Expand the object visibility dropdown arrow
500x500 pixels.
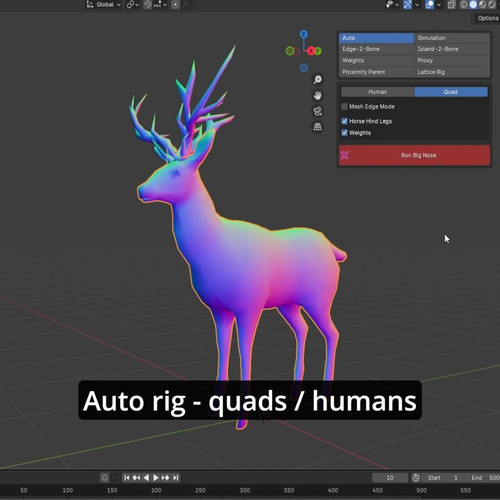[x=397, y=5]
